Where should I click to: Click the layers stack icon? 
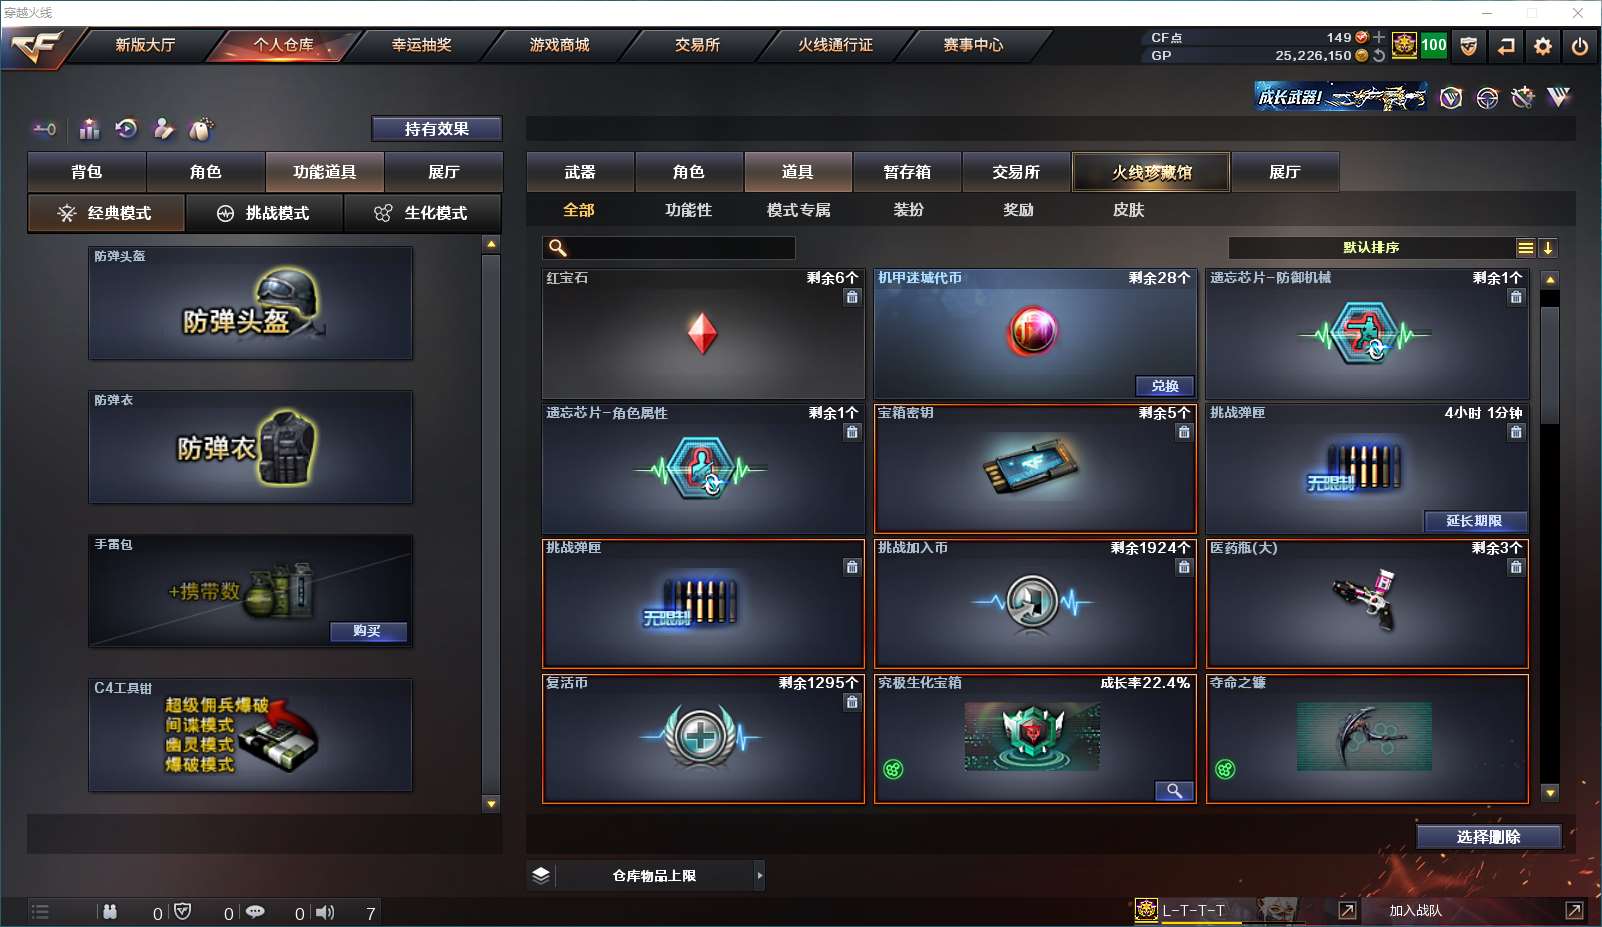541,875
